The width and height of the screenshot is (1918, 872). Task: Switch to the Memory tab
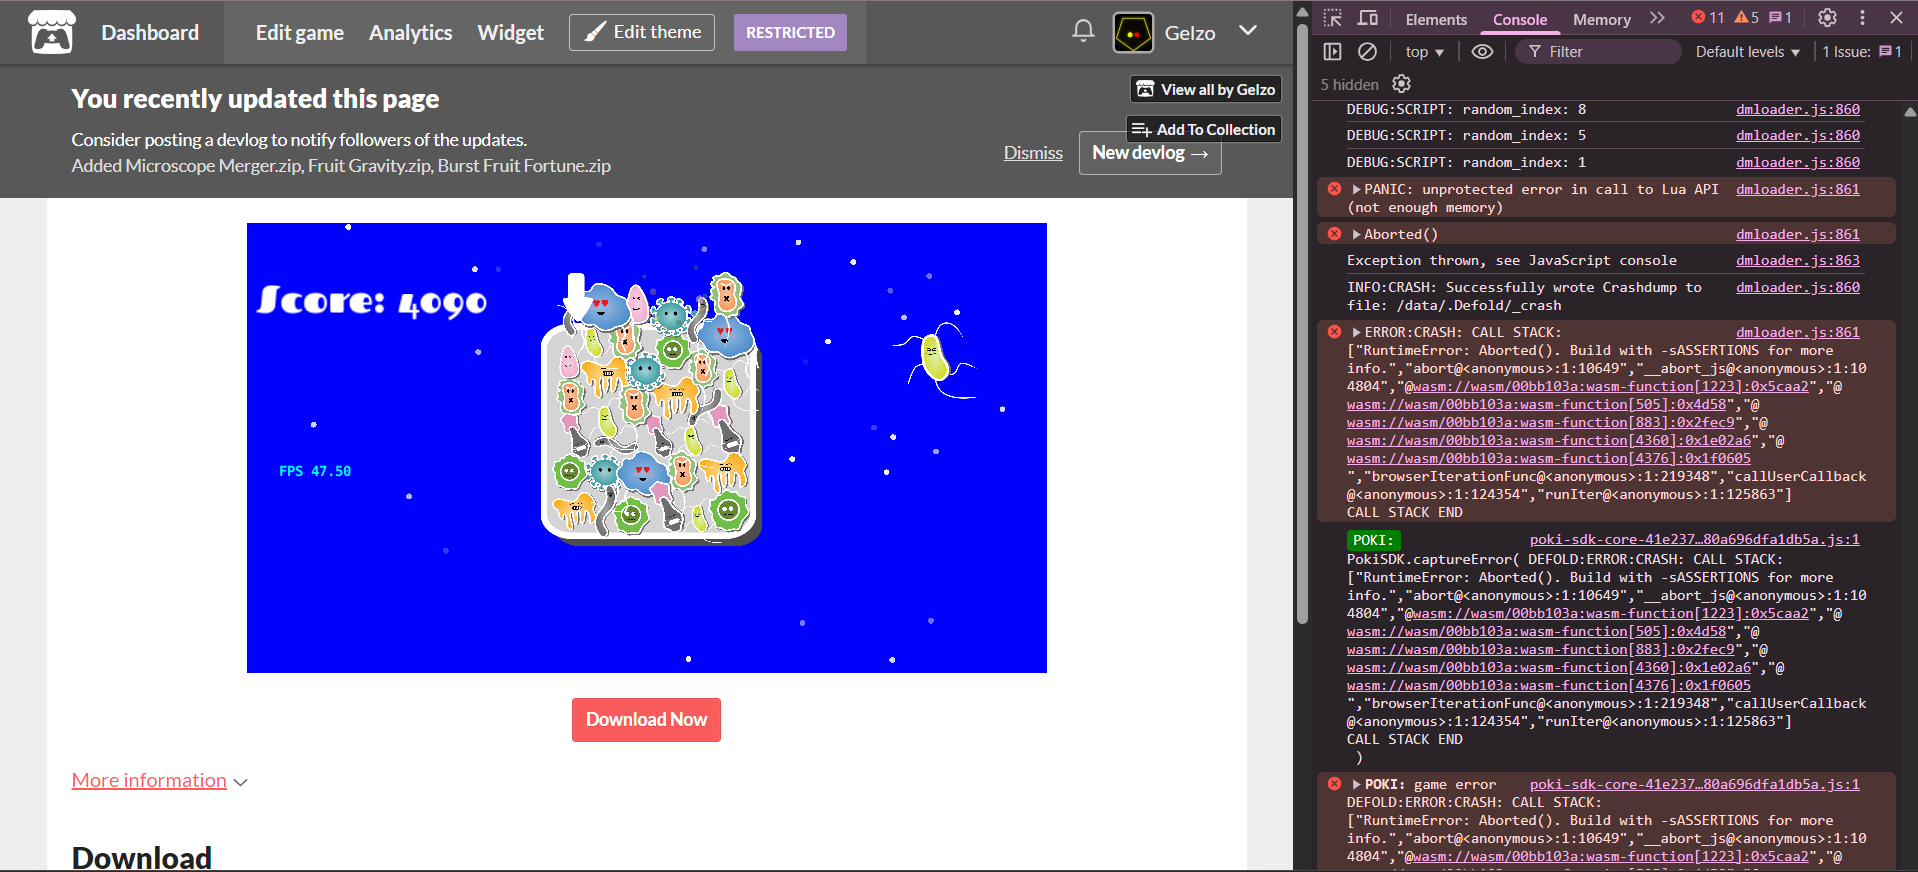[1601, 19]
